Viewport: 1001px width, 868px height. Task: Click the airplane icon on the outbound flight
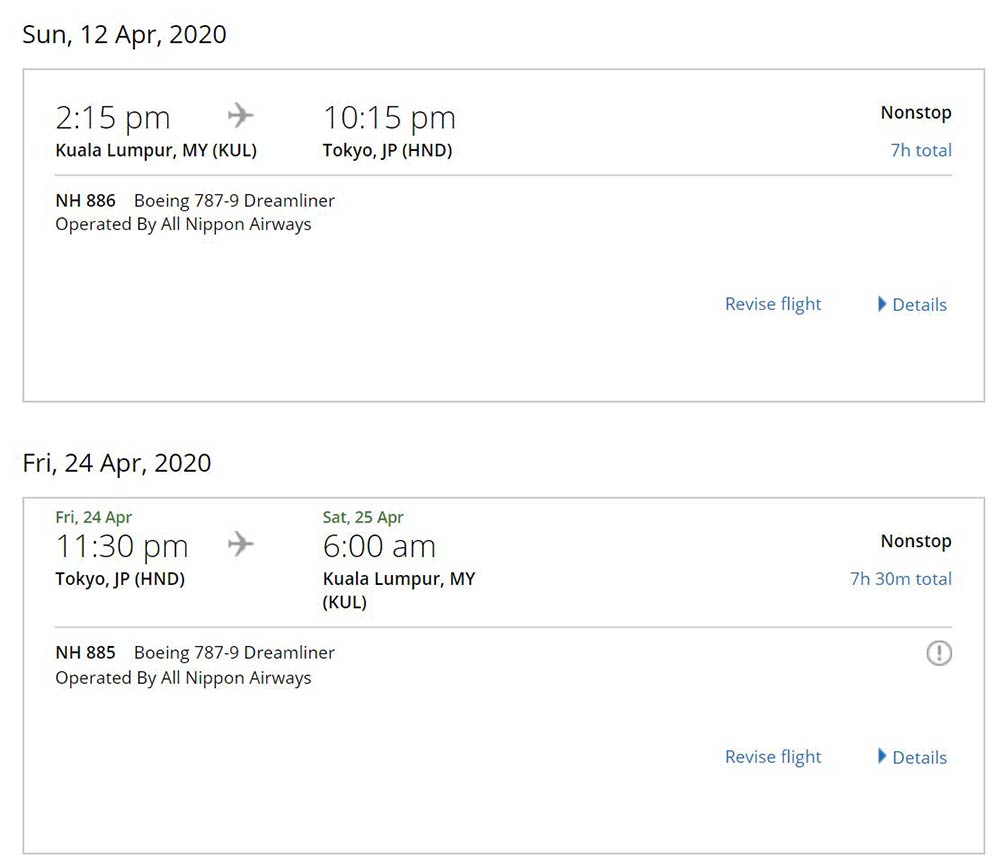[241, 116]
